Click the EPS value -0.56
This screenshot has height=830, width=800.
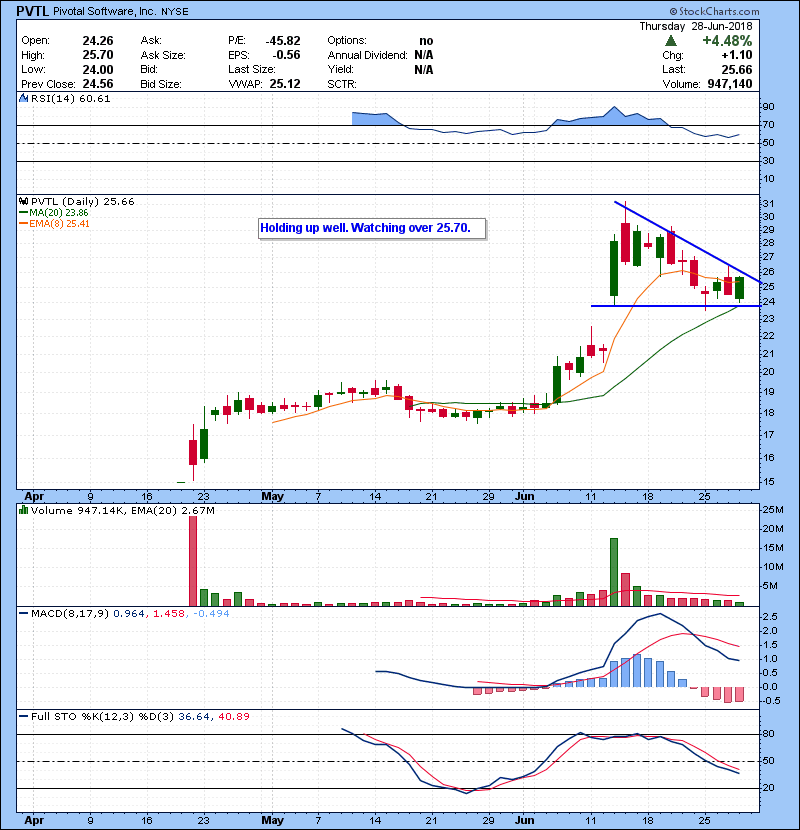click(x=286, y=55)
